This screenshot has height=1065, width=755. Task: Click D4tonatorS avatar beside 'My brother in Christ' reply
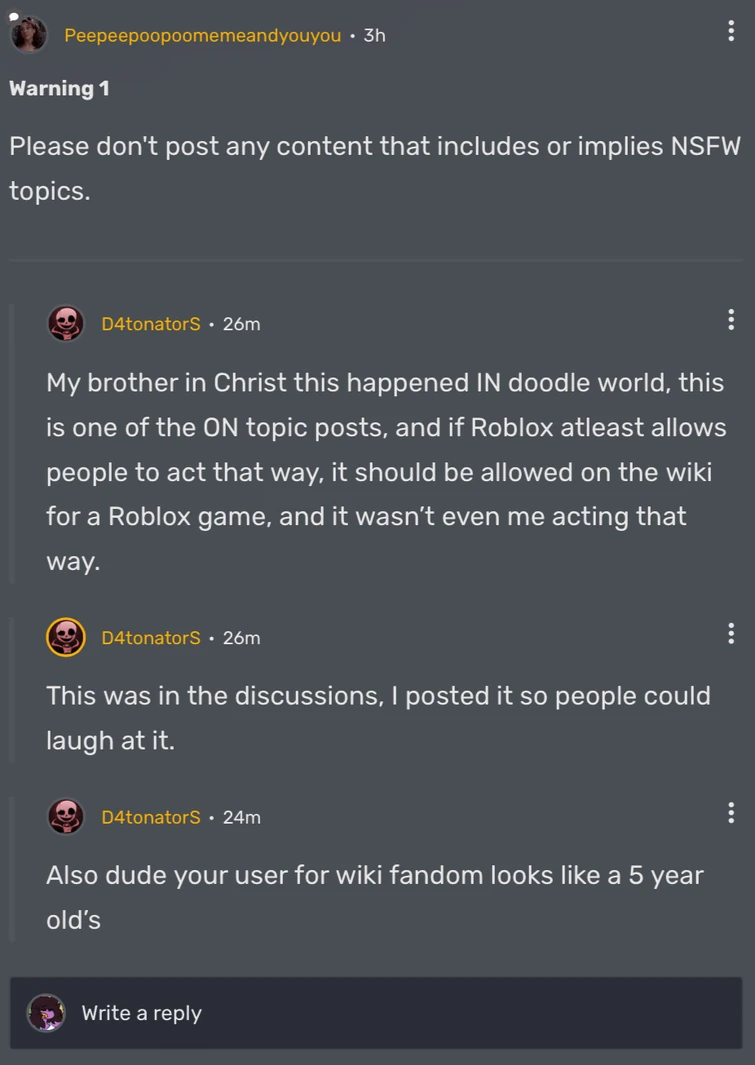click(66, 324)
